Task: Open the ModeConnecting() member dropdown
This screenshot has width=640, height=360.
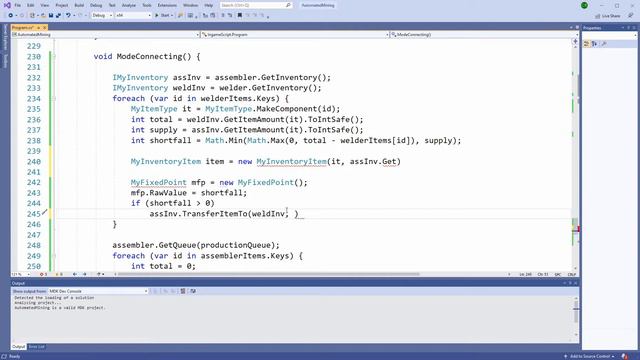Action: click(x=484, y=35)
